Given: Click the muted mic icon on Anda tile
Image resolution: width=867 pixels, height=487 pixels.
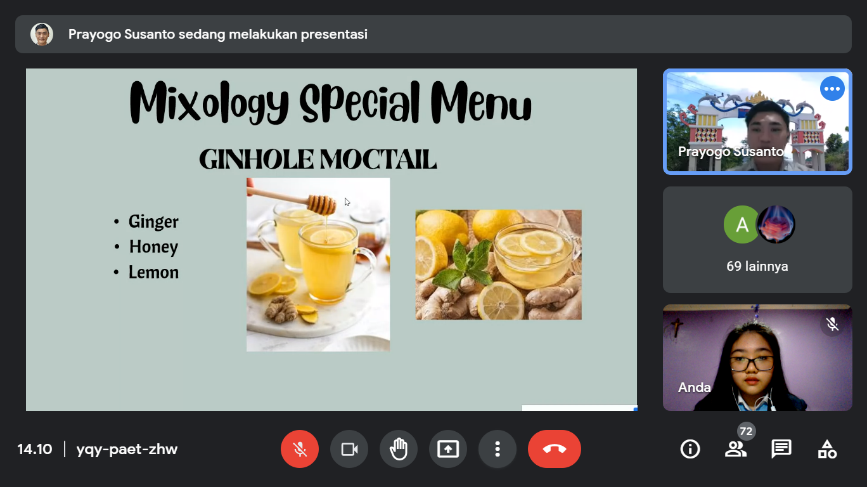Looking at the screenshot, I should point(832,324).
